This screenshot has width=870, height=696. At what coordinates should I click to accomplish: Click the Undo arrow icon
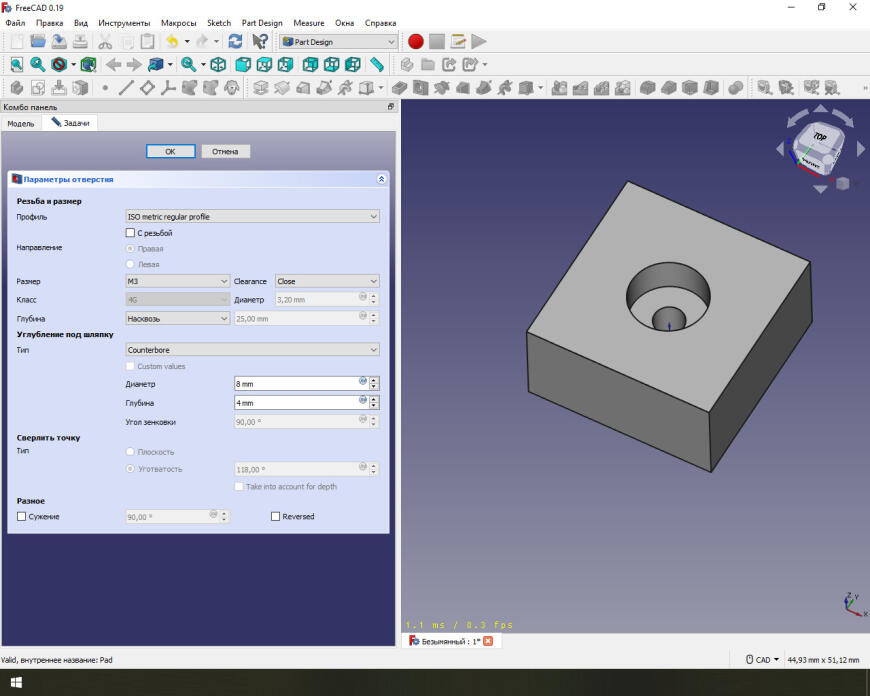click(x=172, y=42)
